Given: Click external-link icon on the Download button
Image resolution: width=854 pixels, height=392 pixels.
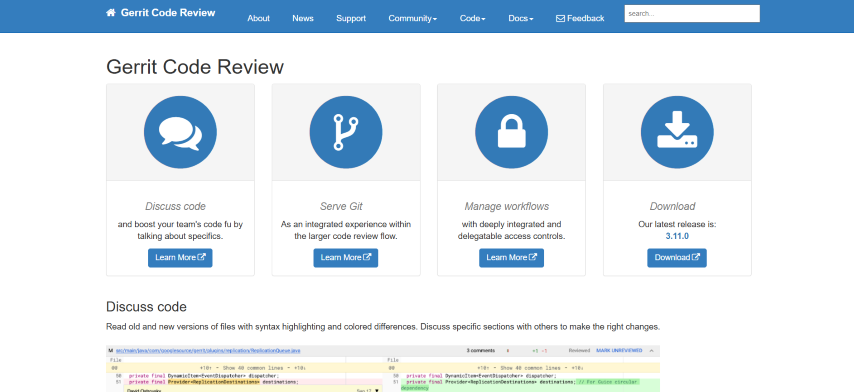Looking at the screenshot, I should (x=696, y=258).
